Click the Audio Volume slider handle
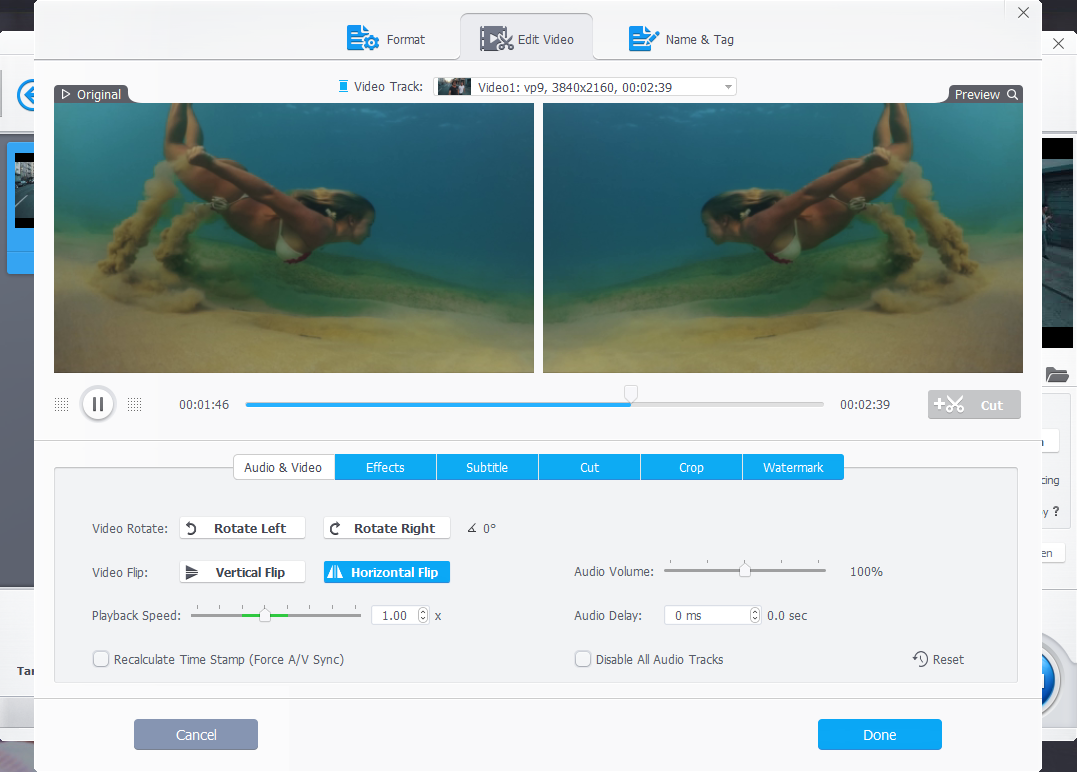This screenshot has width=1077, height=772. [x=745, y=570]
